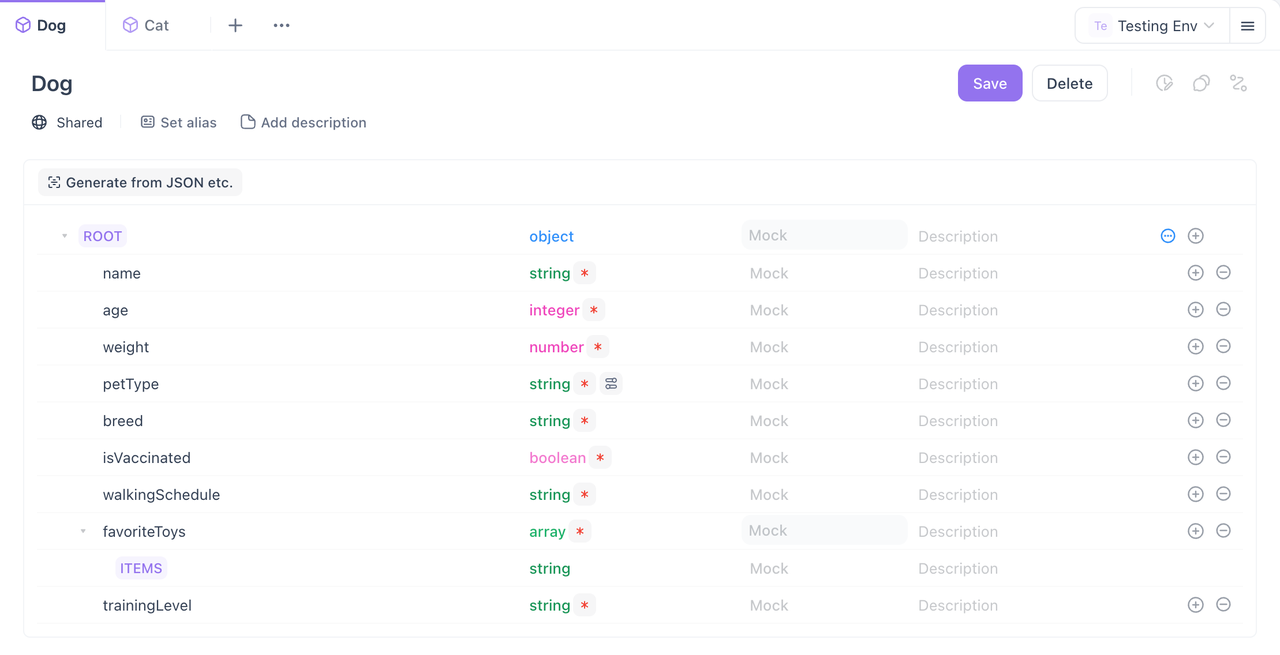This screenshot has width=1280, height=655.
Task: Open more options on the ROOT row
Action: tap(1167, 236)
